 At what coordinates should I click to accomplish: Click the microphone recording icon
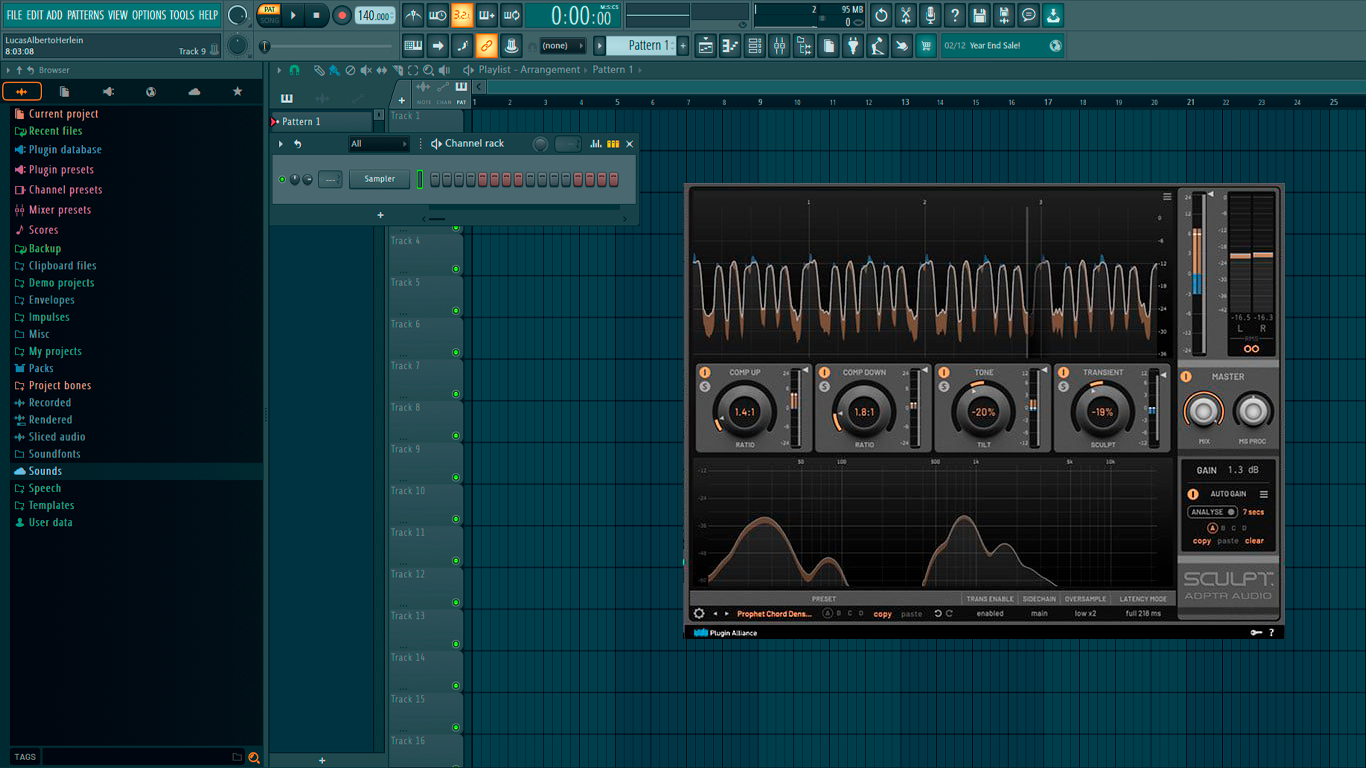pyautogui.click(x=930, y=15)
